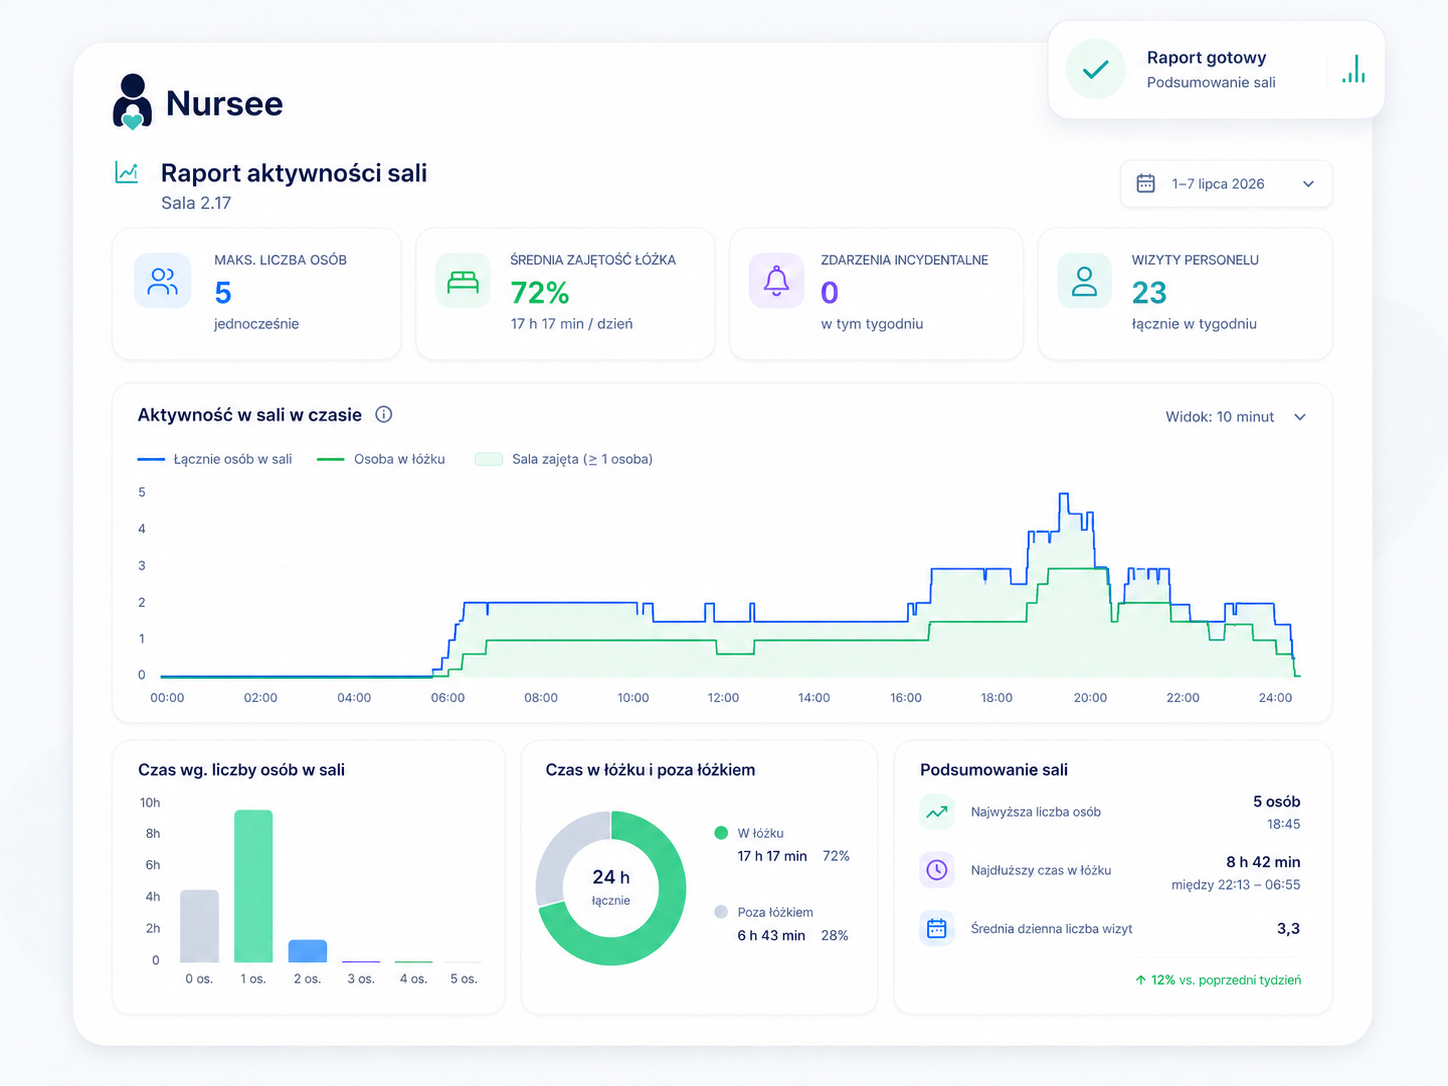Click the gray Poza łóżkiem segment of the donut chart
Image resolution: width=1448 pixels, height=1086 pixels.
pos(562,852)
